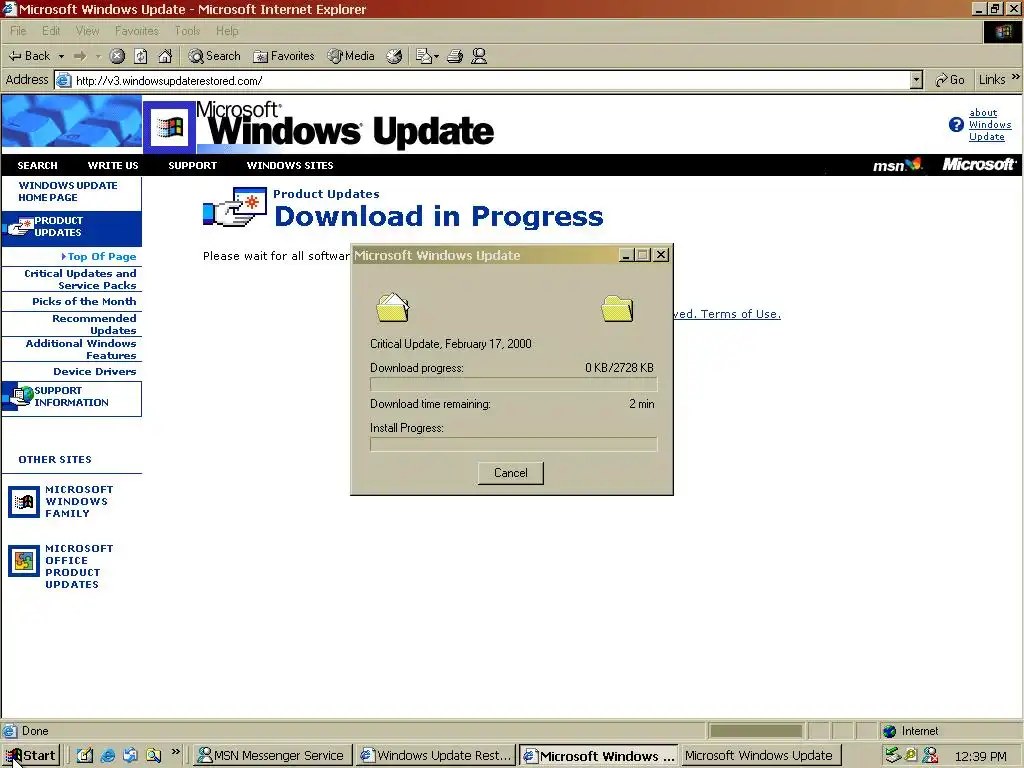Open the about Windows Update link
This screenshot has height=768, width=1024.
tap(989, 125)
